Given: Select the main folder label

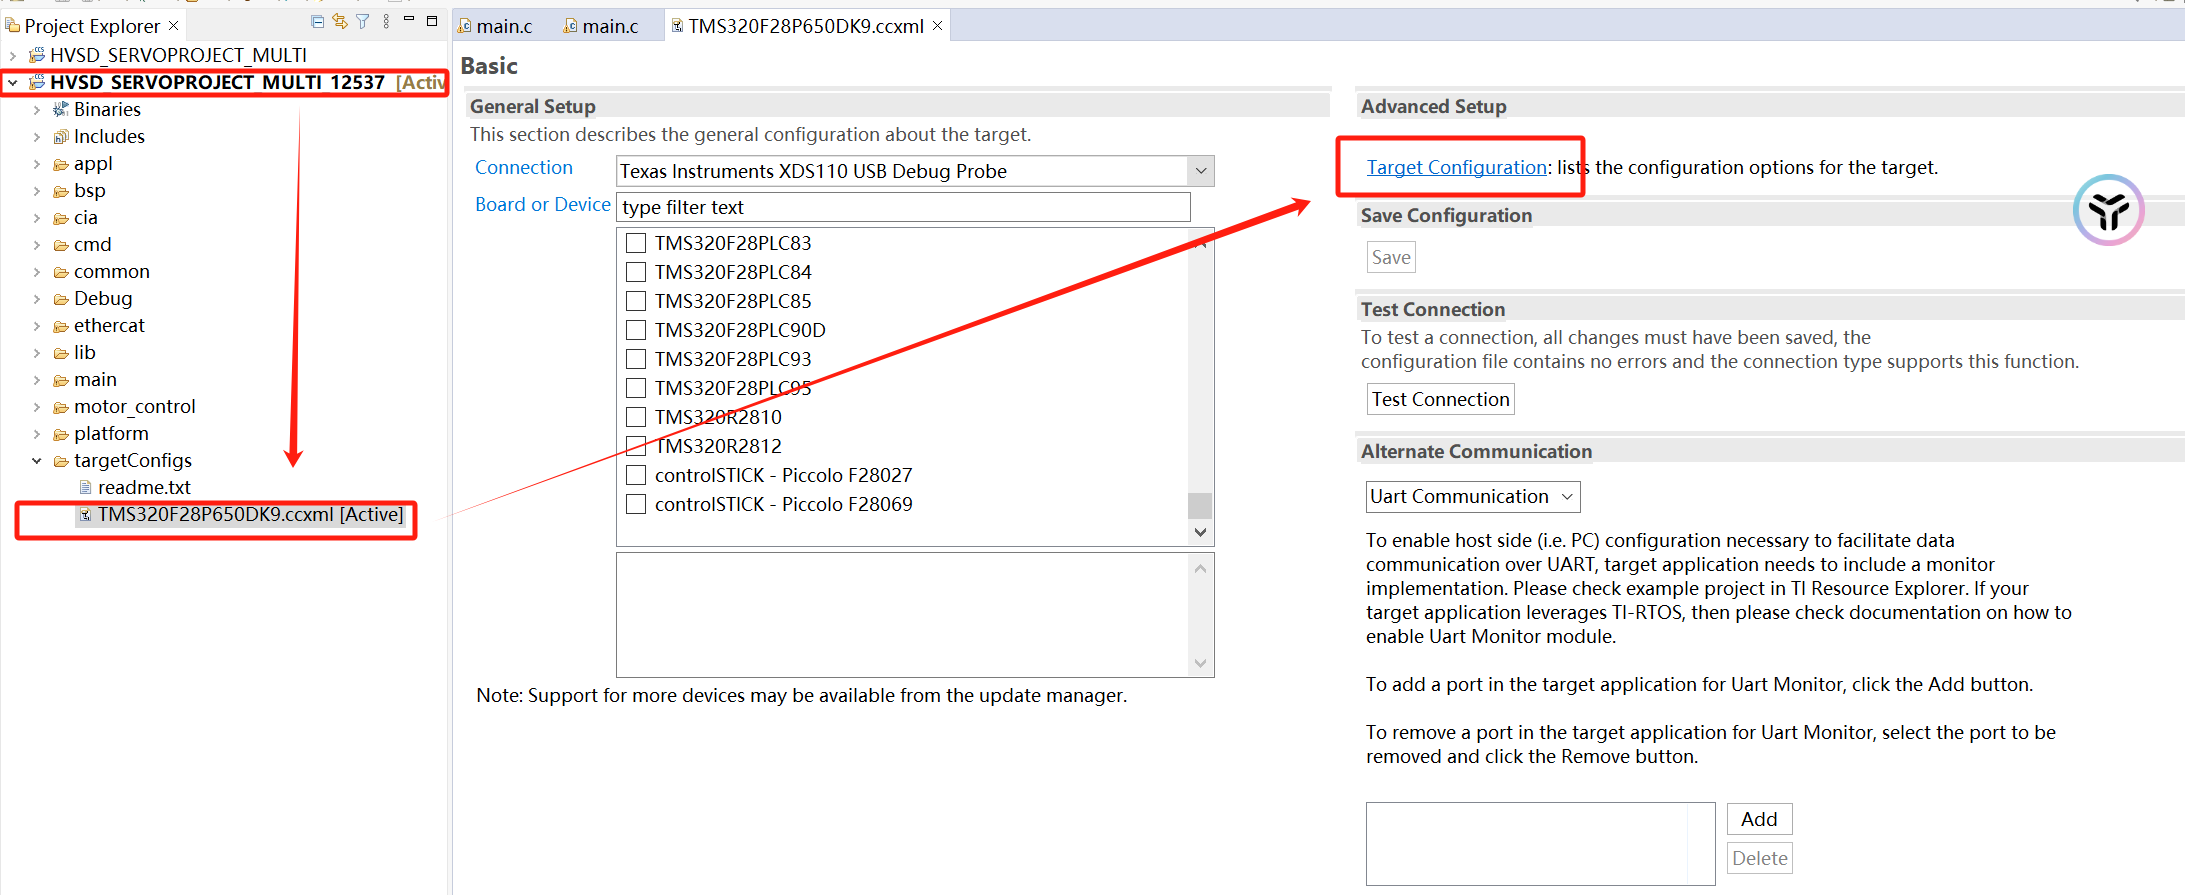Looking at the screenshot, I should 95,379.
